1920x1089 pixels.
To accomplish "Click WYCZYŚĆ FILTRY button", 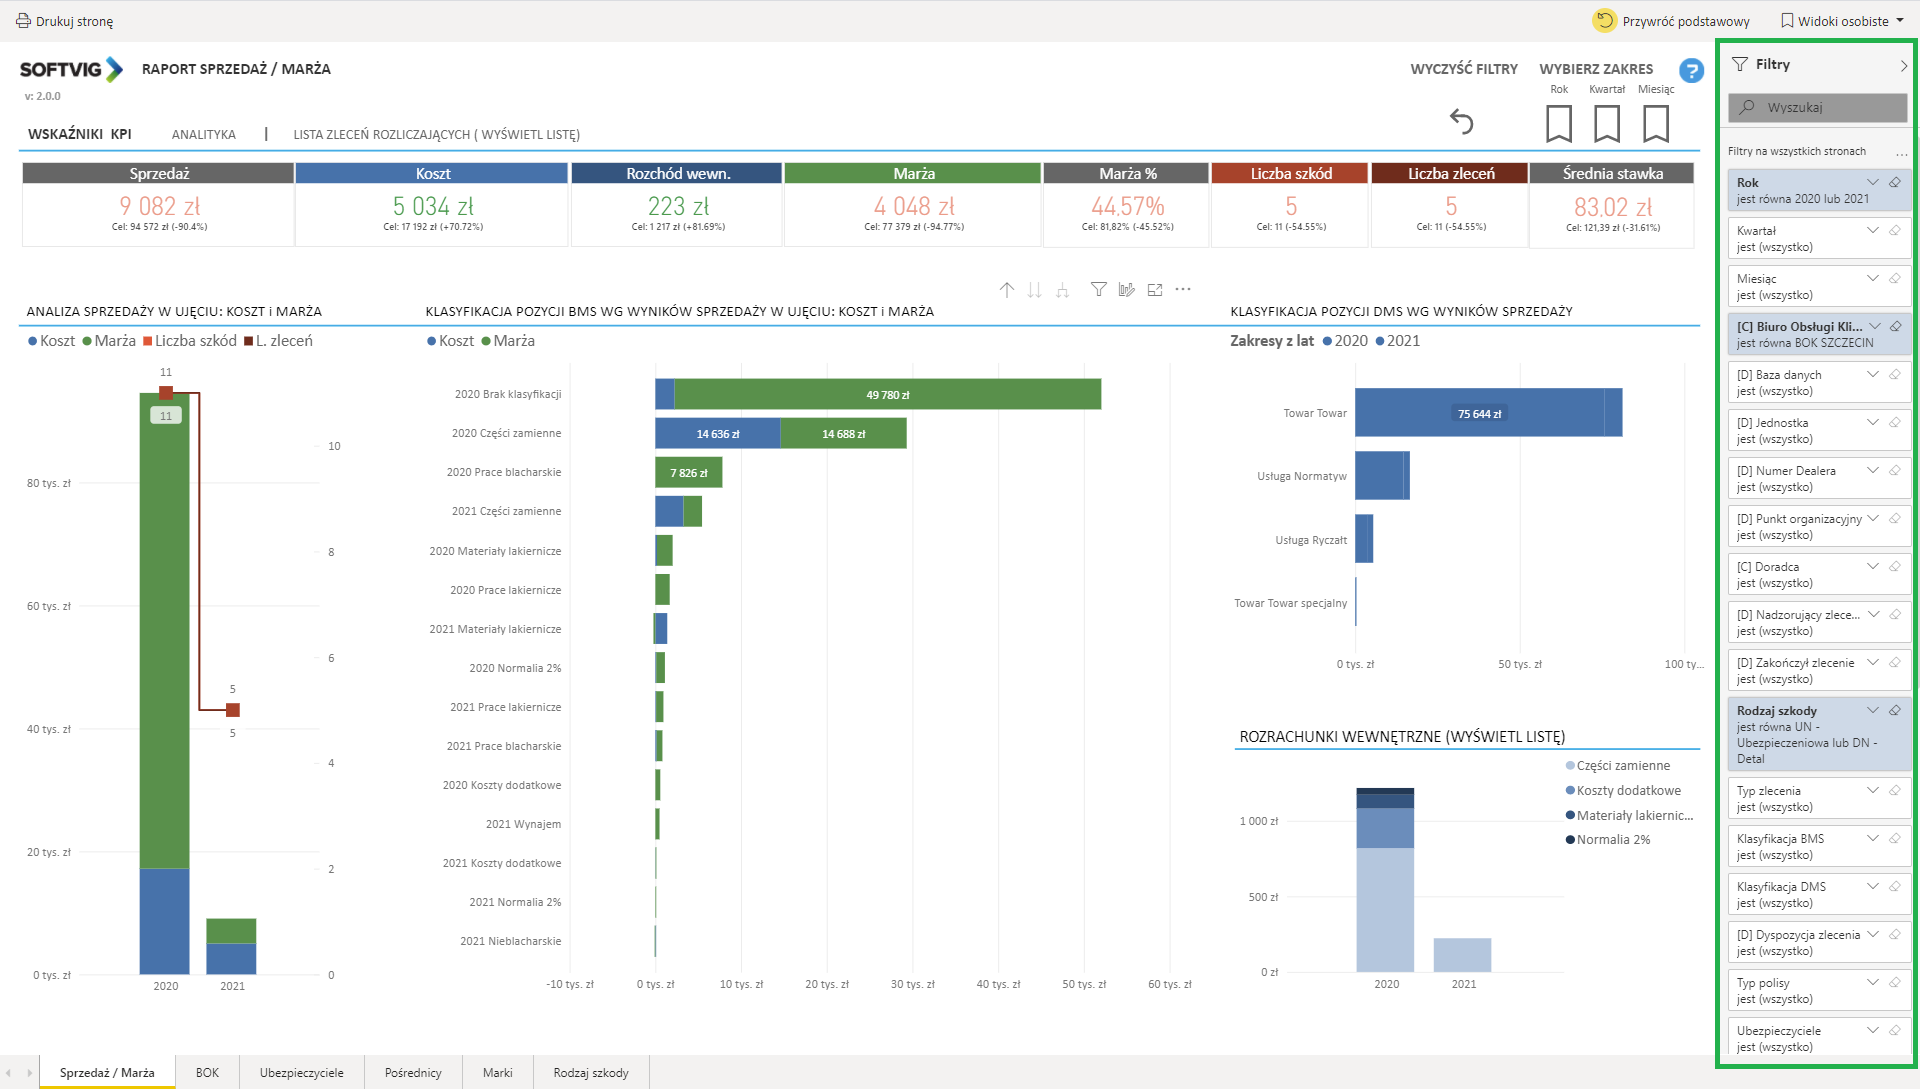I will coord(1463,69).
